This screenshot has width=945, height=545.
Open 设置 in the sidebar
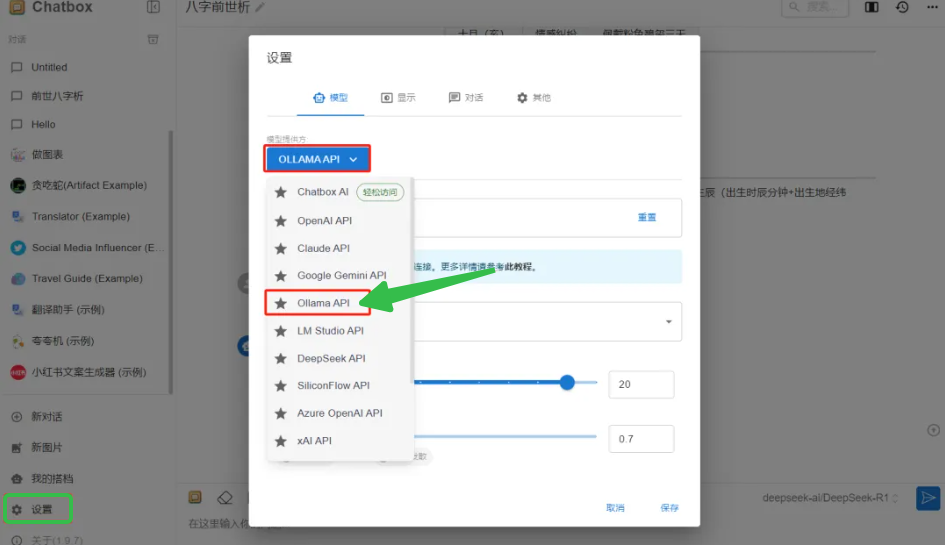tap(39, 509)
